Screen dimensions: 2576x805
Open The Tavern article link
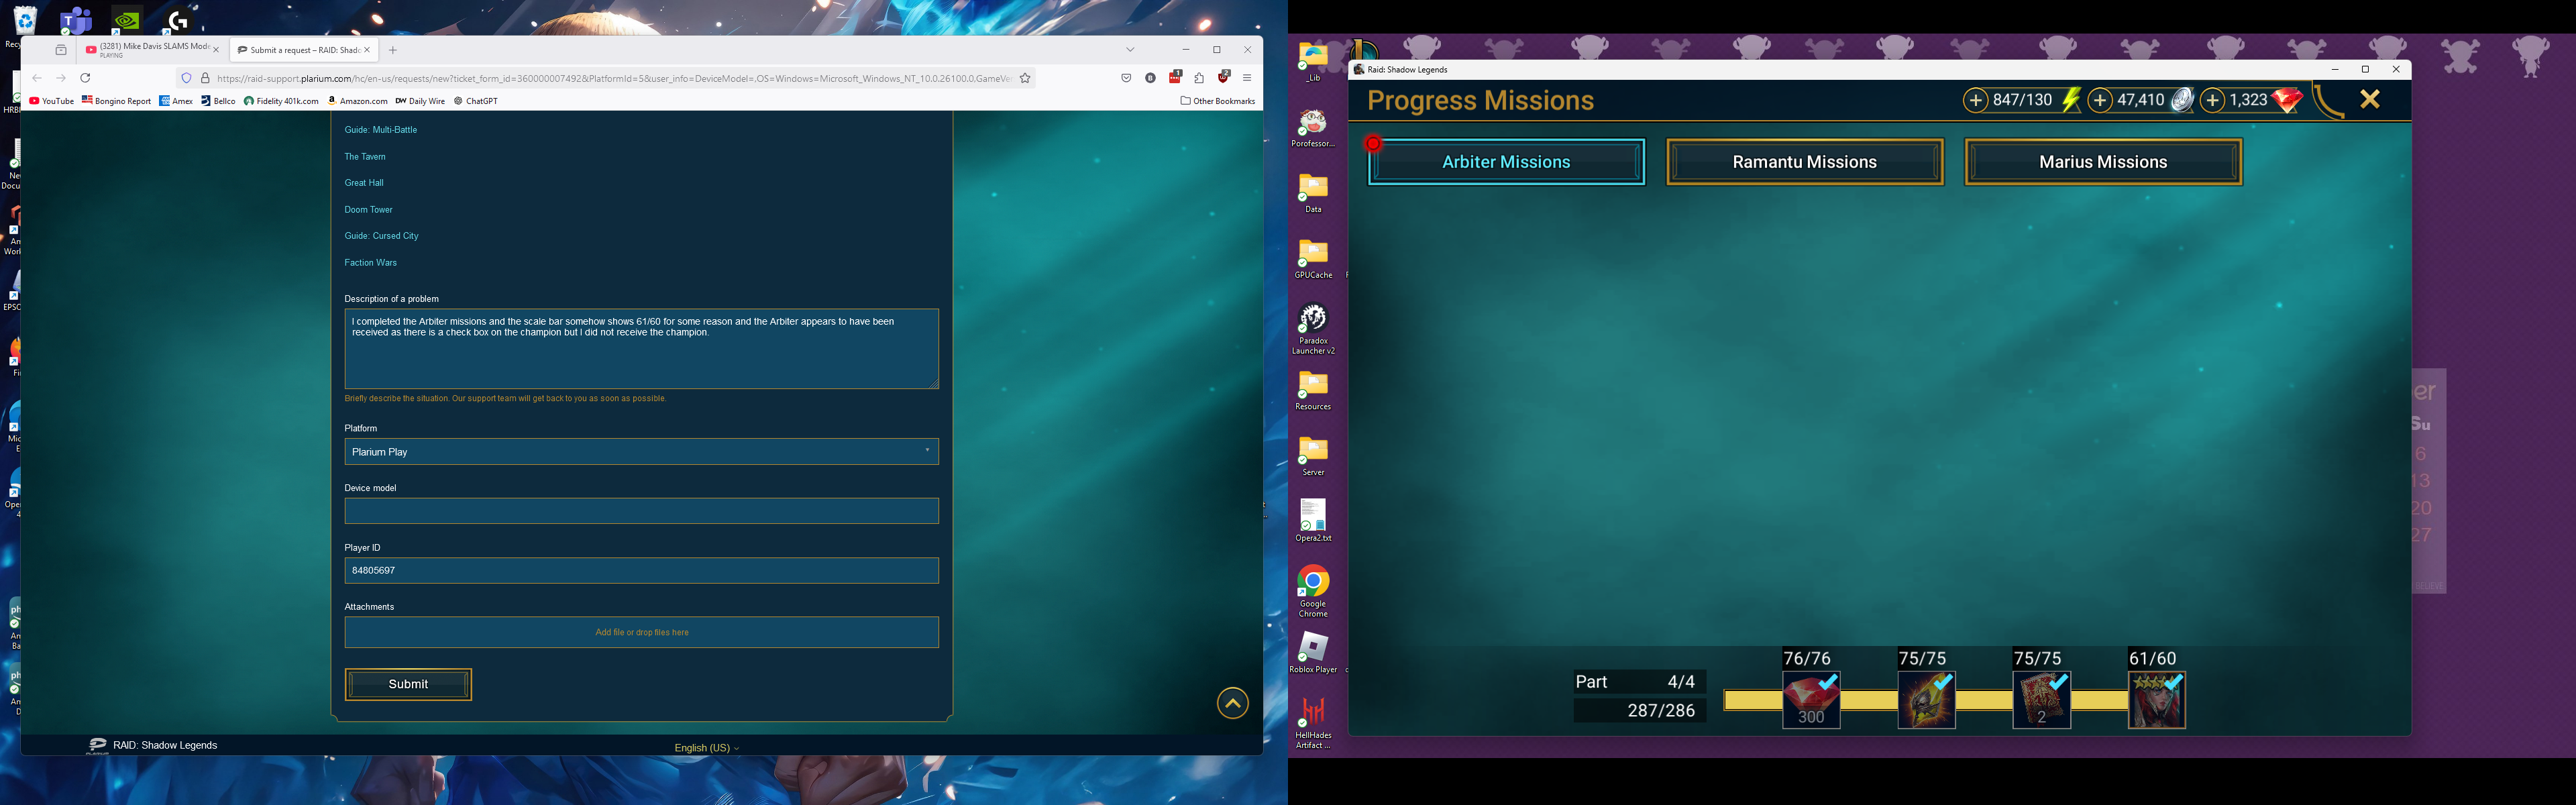[365, 157]
